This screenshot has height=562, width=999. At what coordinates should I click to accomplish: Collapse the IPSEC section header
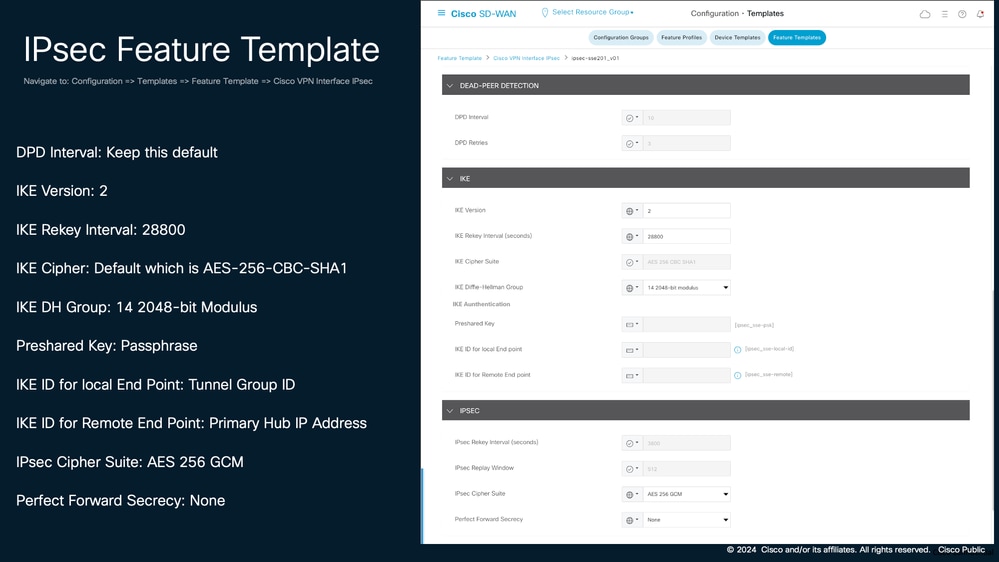[x=705, y=410]
